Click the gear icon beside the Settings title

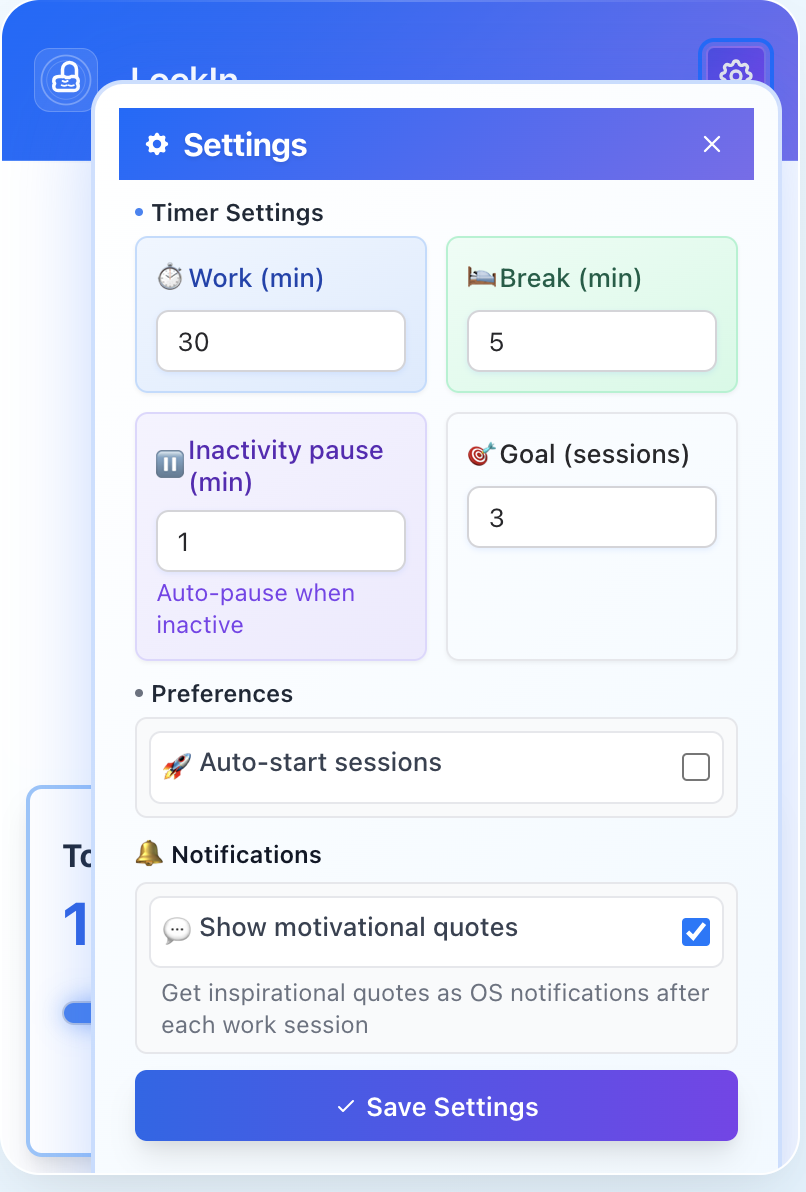coord(157,145)
